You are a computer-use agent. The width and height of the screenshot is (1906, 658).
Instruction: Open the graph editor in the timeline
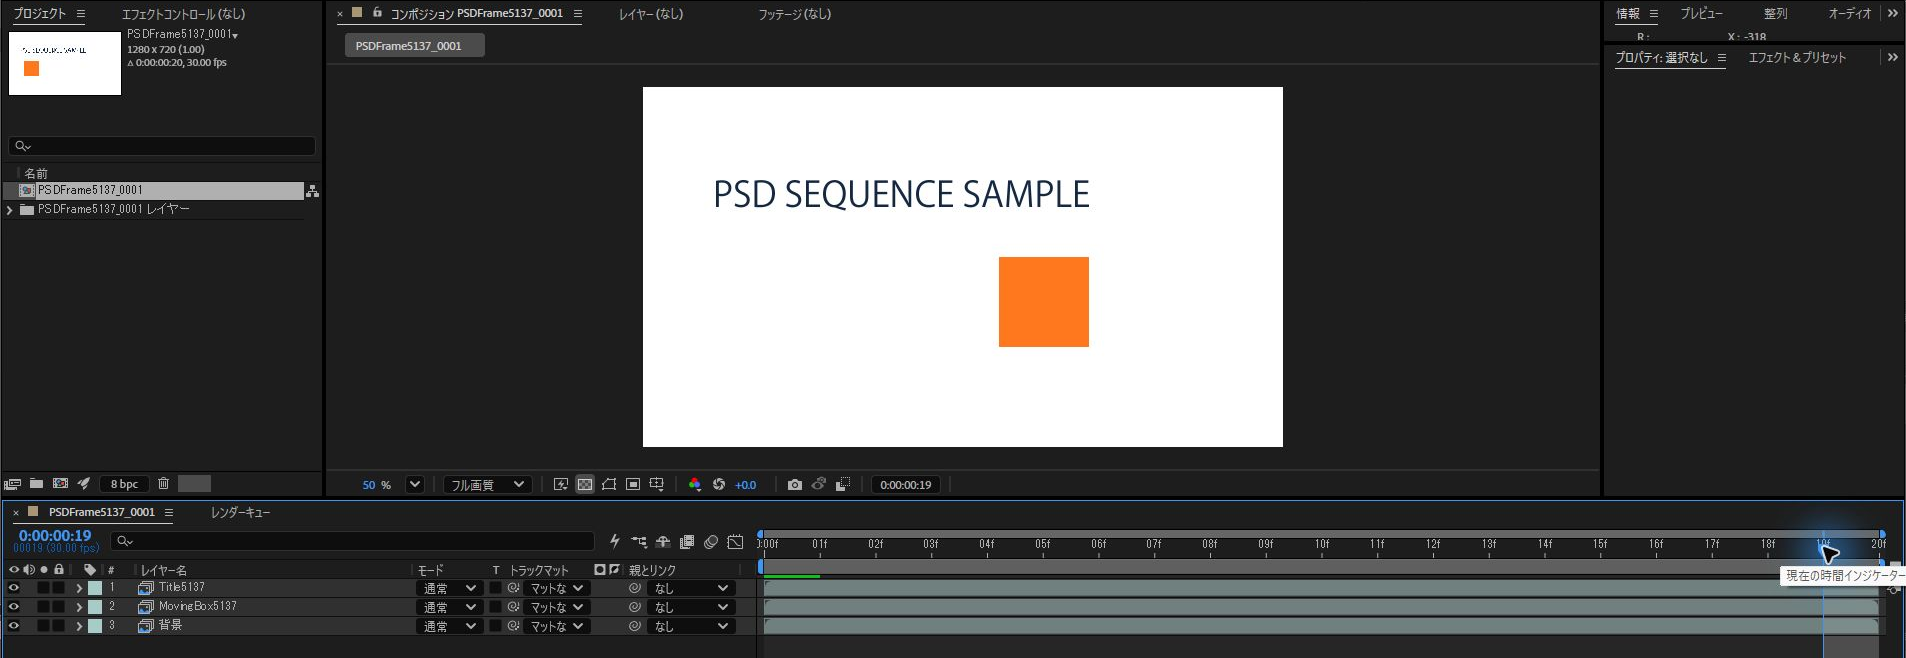coord(735,542)
